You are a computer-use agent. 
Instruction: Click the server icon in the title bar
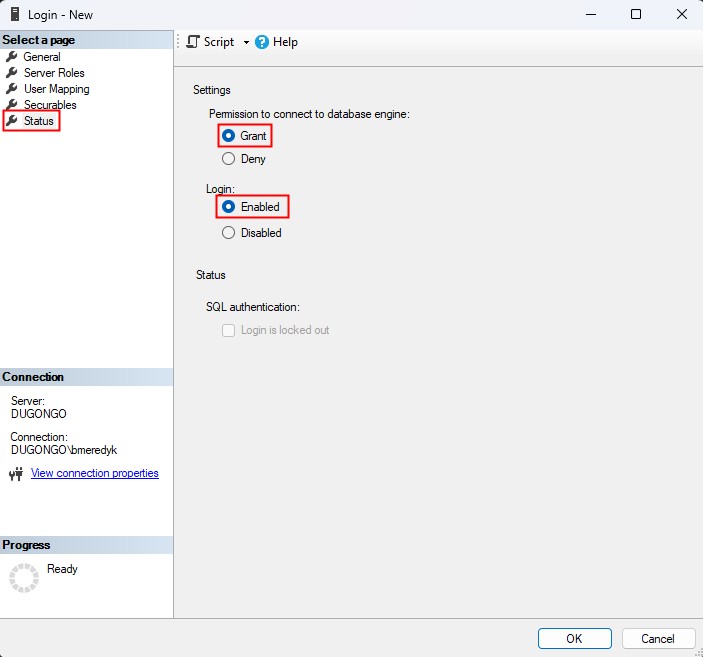15,14
